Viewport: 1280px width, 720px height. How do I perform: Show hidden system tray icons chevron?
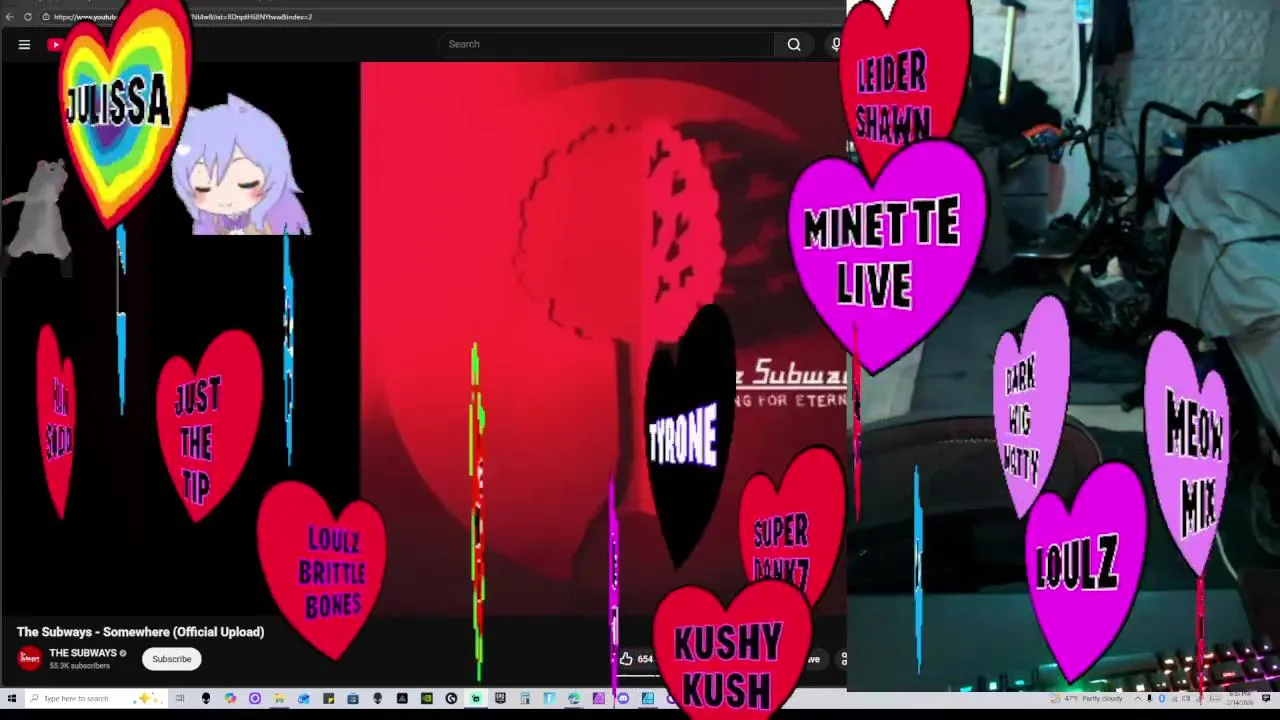click(x=1138, y=698)
